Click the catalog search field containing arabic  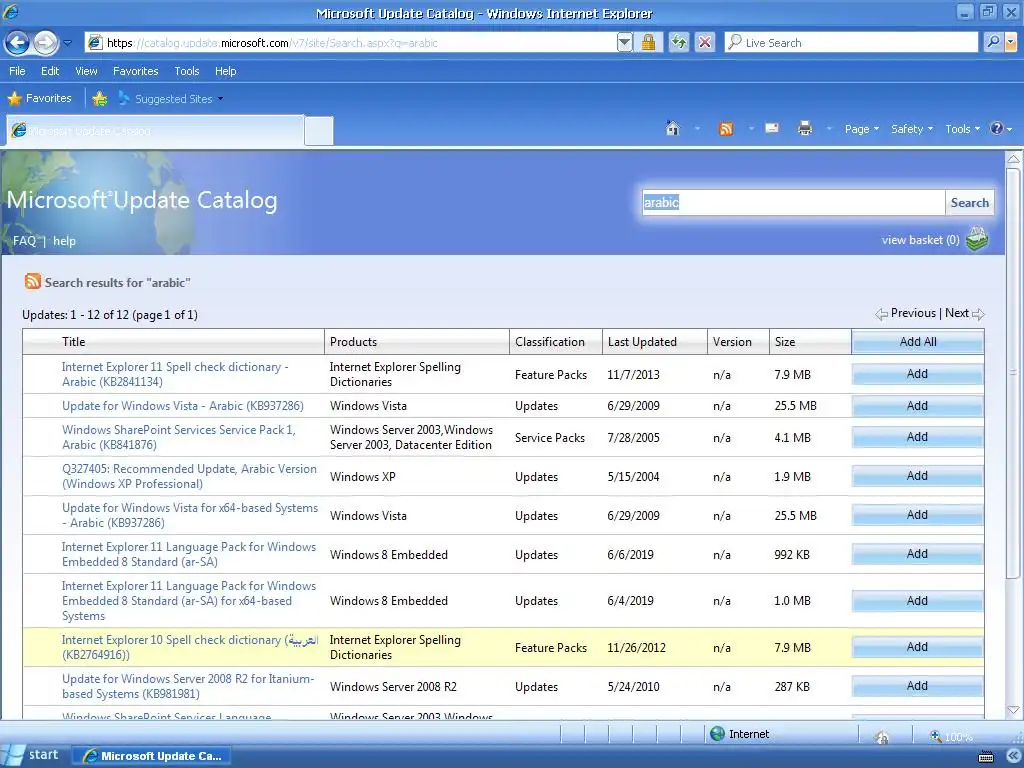tap(793, 202)
